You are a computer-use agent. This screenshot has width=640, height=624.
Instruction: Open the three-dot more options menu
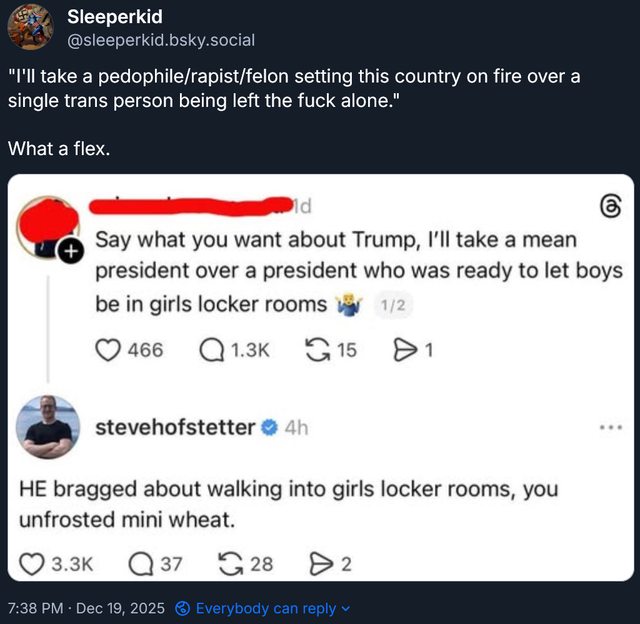pos(611,428)
